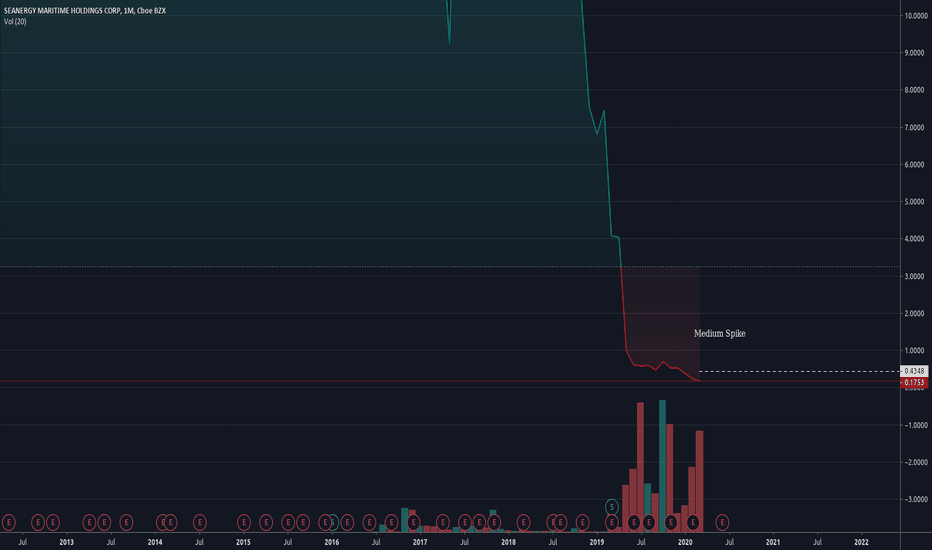Select the Medium Spike text annotation
The width and height of the screenshot is (932, 550).
point(720,334)
